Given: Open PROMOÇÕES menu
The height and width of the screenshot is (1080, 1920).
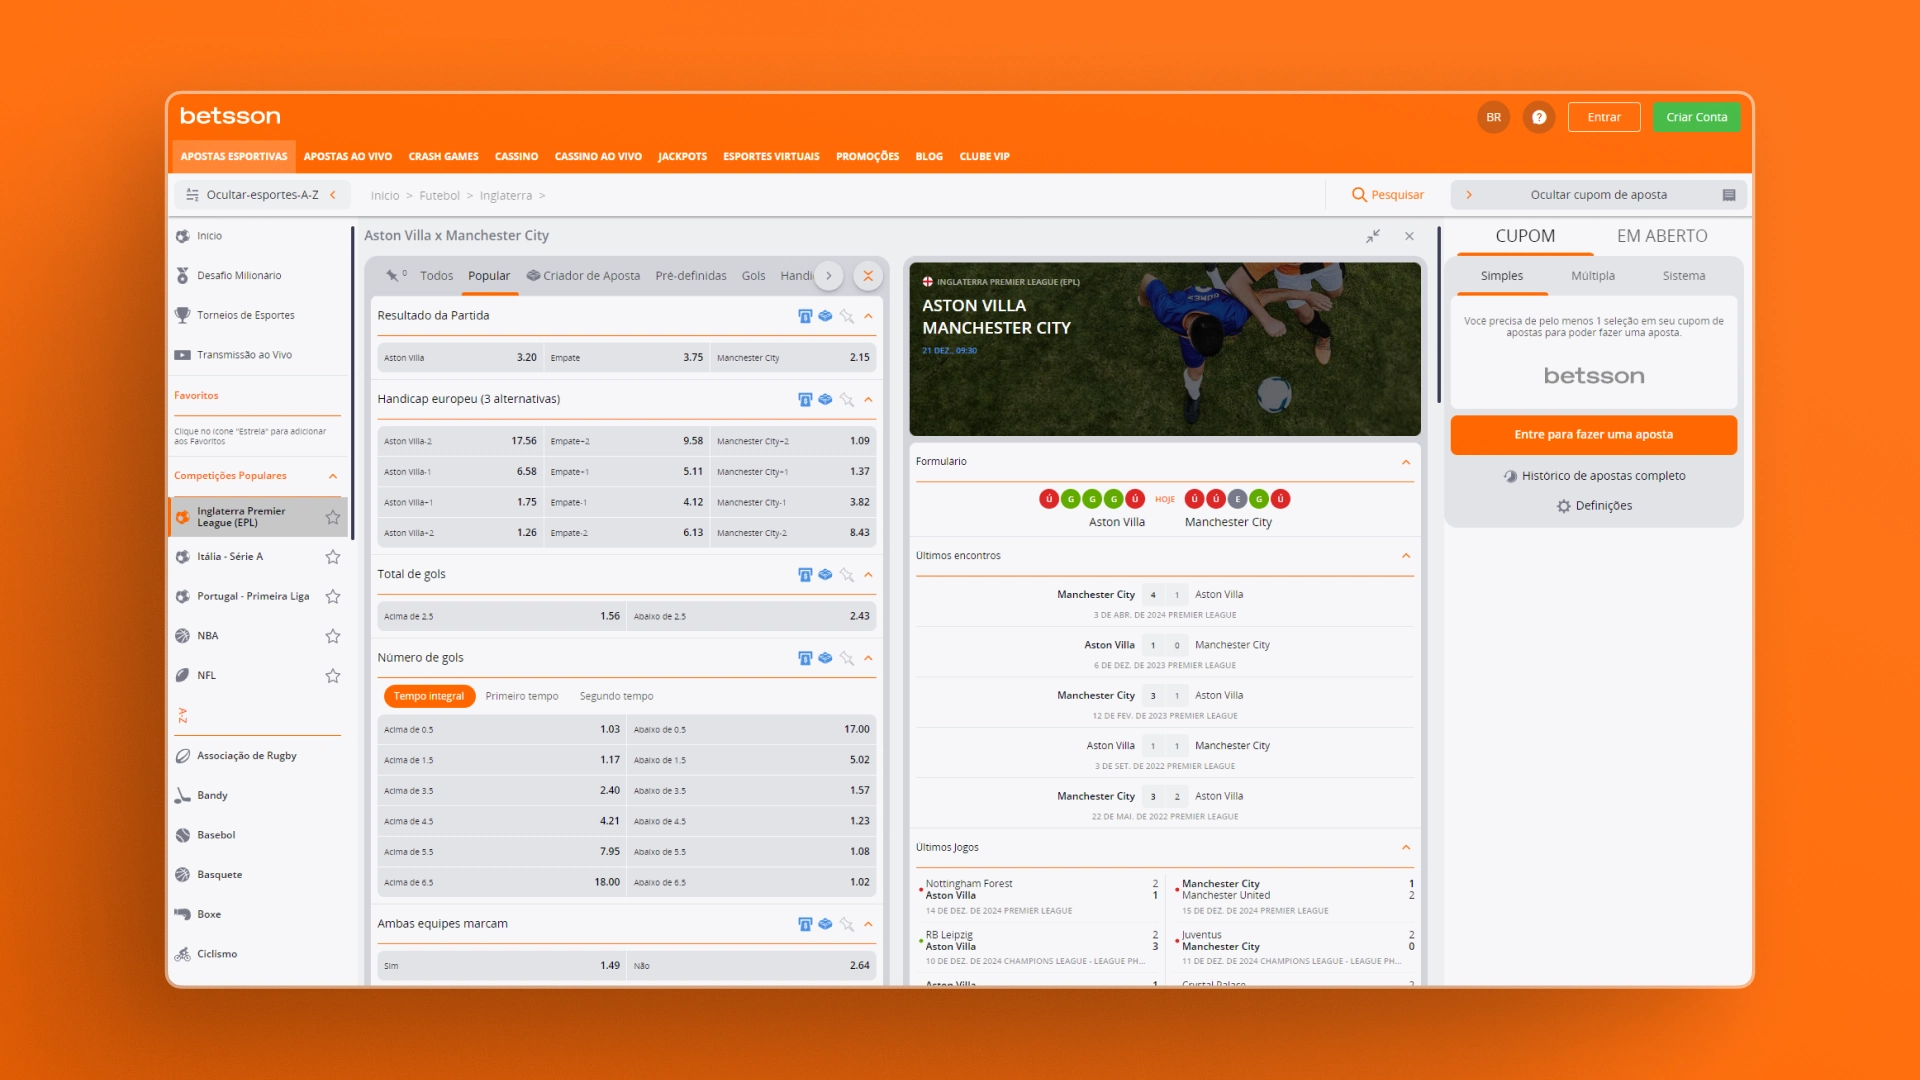Looking at the screenshot, I should click(x=867, y=156).
